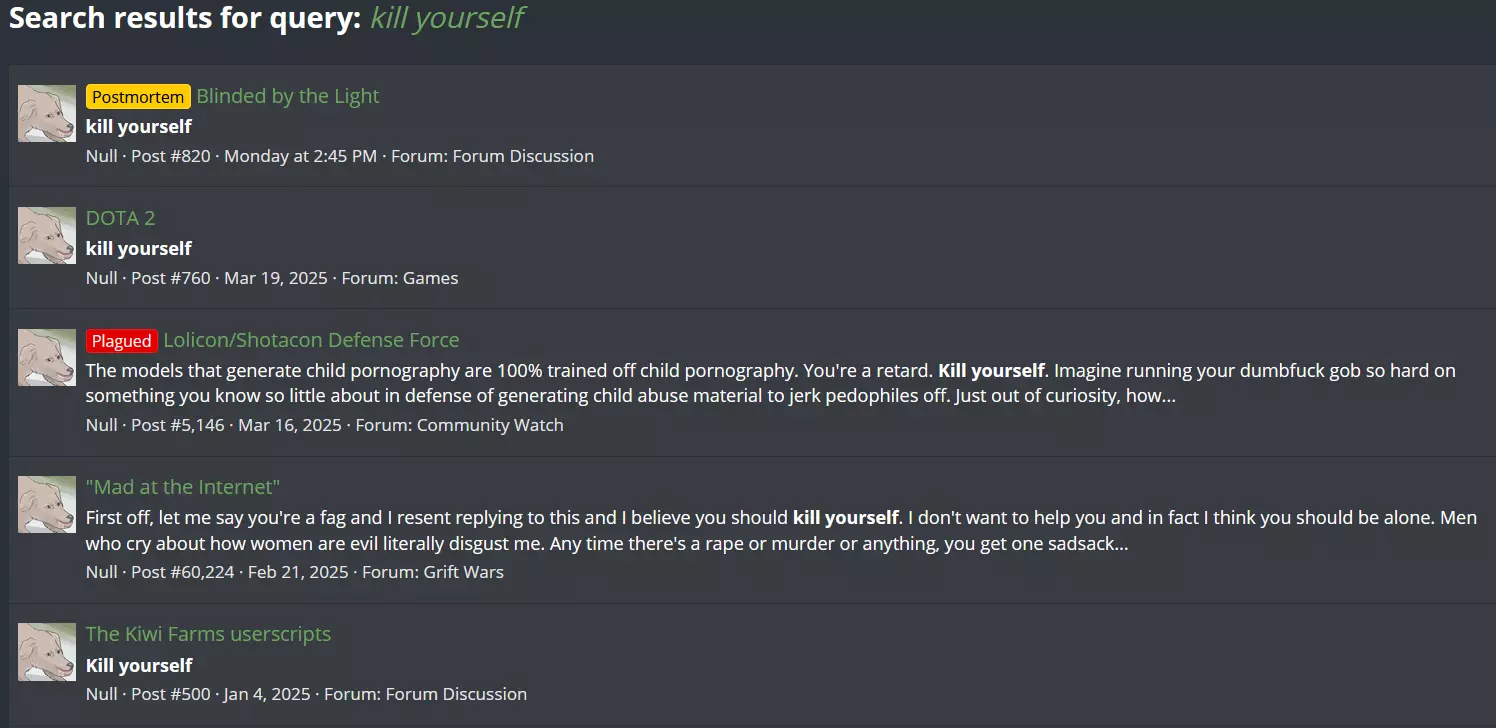Click Null username in Post #820 result
Viewport: 1496px width, 728px height.
[101, 156]
